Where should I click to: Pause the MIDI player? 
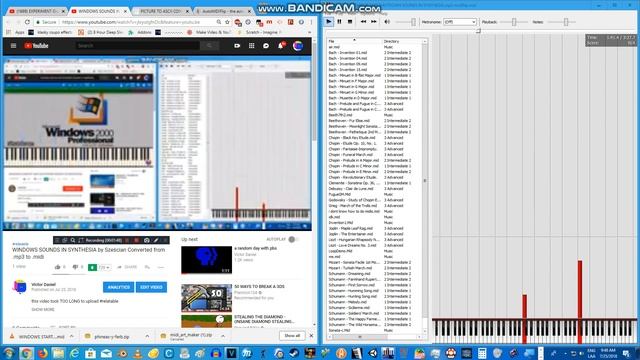pyautogui.click(x=339, y=22)
